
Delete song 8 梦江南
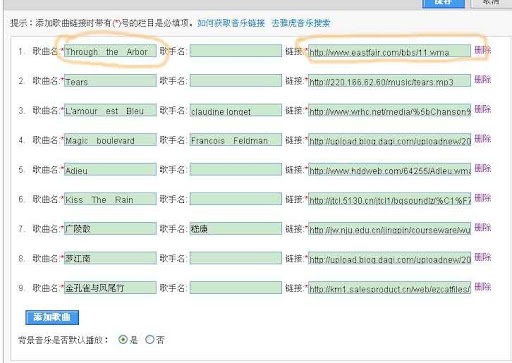[483, 257]
